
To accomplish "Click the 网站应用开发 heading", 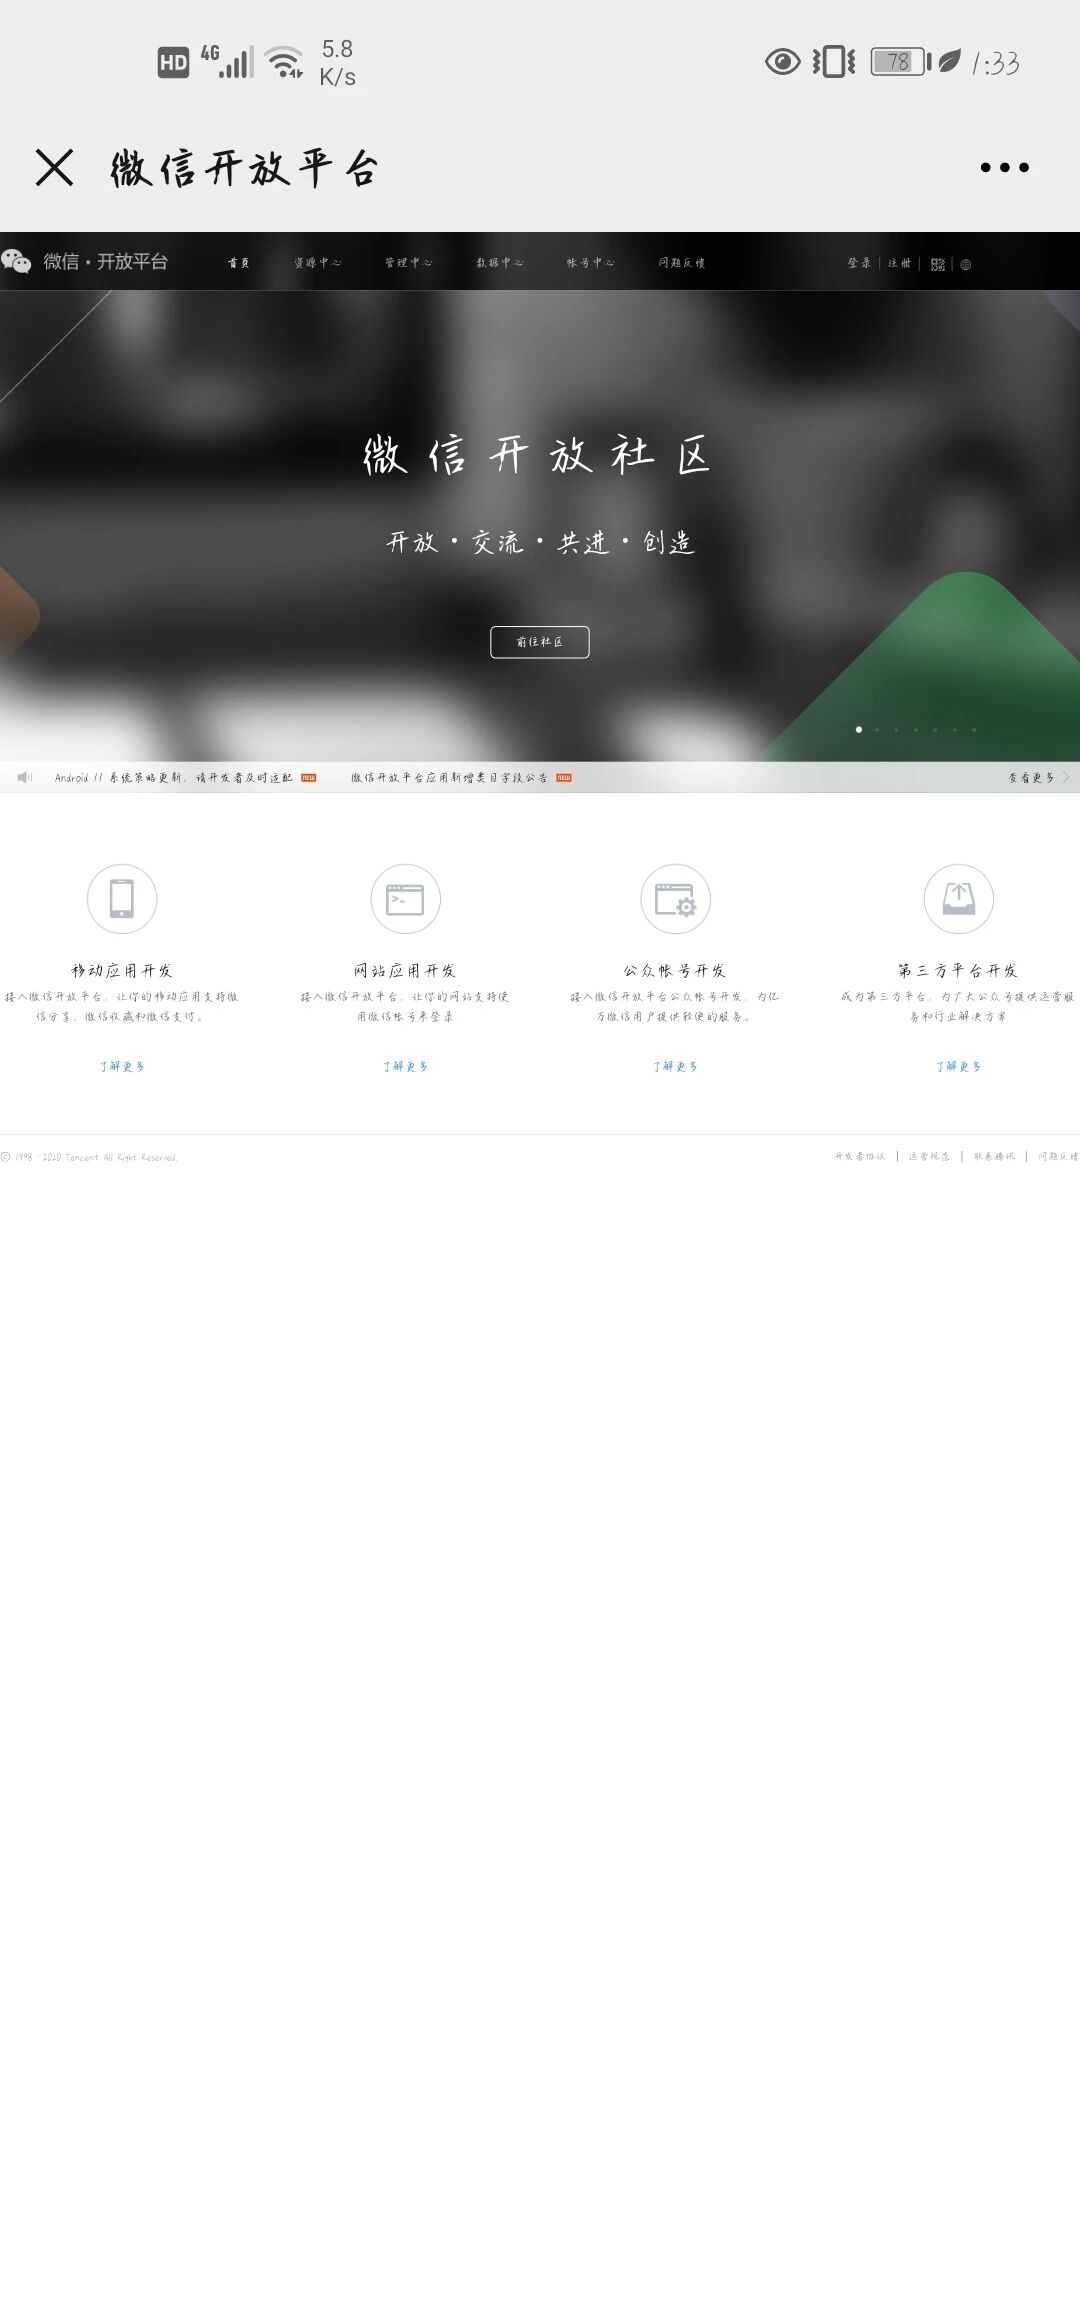I will point(405,970).
